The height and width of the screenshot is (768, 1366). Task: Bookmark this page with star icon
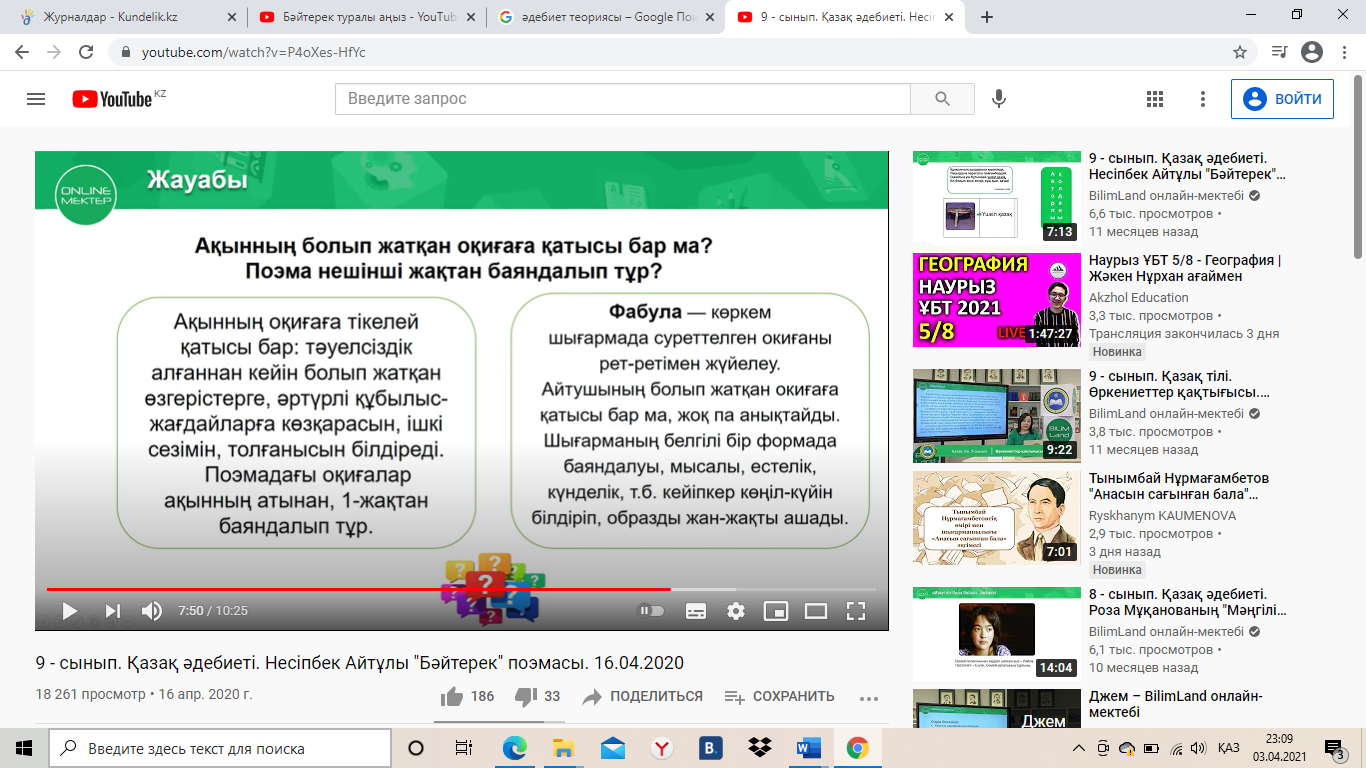coord(1240,52)
